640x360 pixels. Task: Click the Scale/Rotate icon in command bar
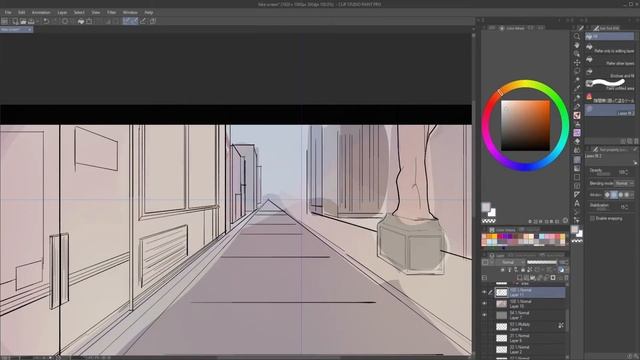[x=89, y=21]
